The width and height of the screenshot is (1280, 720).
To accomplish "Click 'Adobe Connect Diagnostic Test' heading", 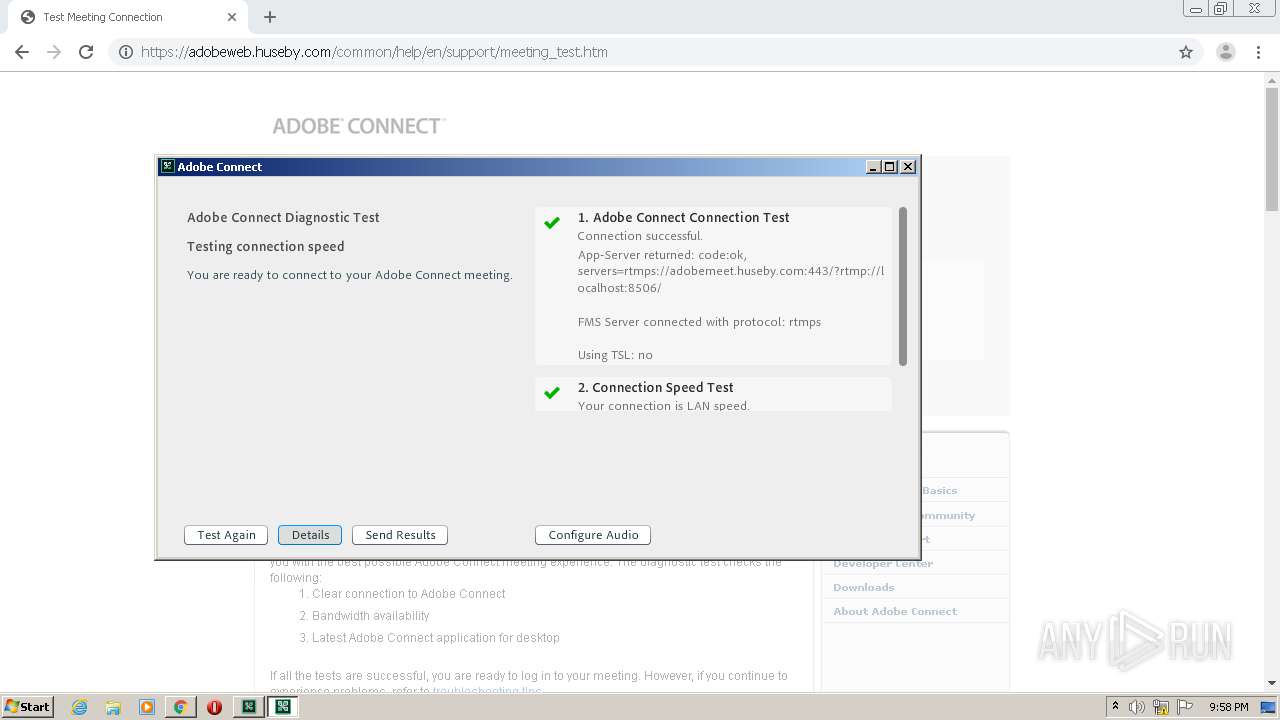I will pos(283,217).
